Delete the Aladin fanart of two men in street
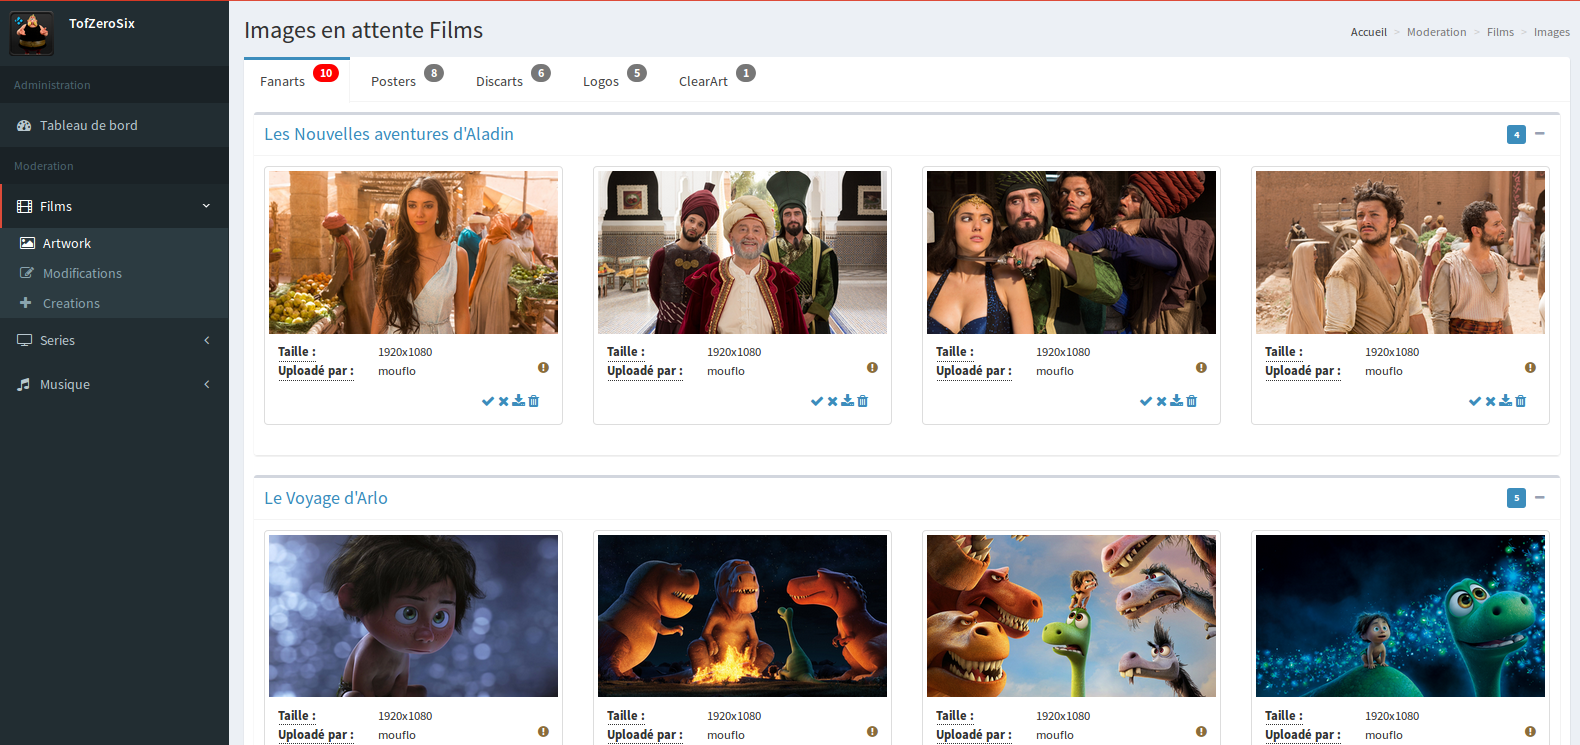Viewport: 1580px width, 745px height. [x=1521, y=401]
